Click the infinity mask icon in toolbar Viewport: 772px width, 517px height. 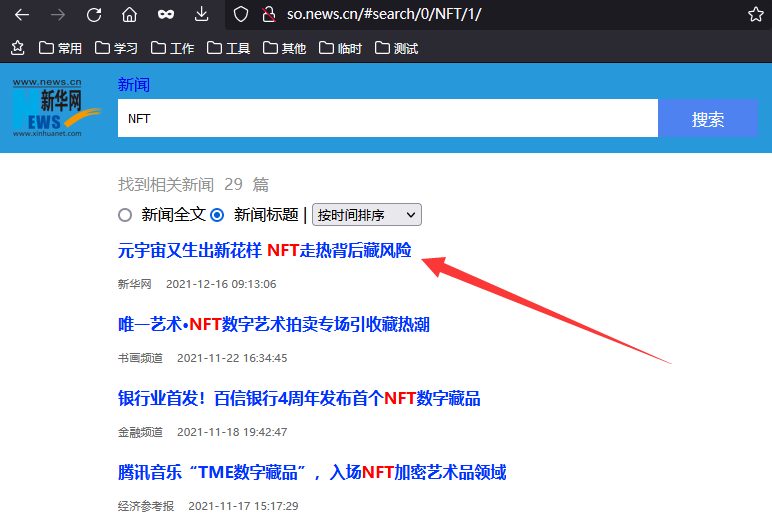click(165, 15)
